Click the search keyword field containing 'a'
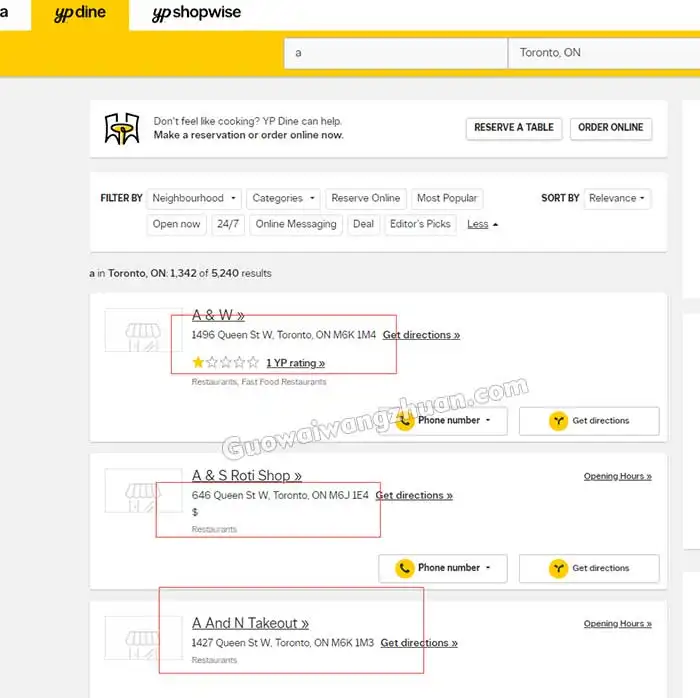Viewport: 700px width, 698px height. coord(396,53)
